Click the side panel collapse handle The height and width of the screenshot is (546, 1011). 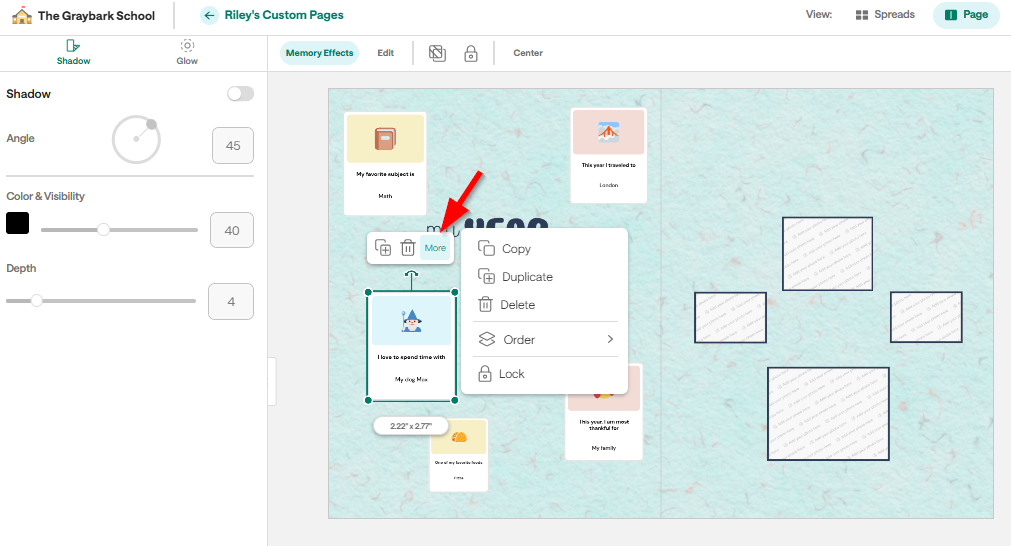click(272, 382)
